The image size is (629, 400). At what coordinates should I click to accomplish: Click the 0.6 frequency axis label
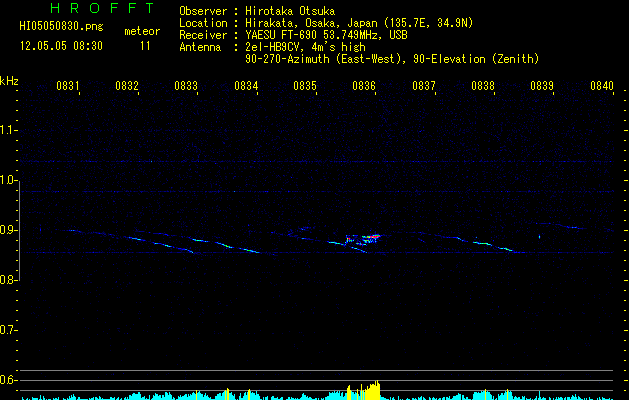pos(8,380)
